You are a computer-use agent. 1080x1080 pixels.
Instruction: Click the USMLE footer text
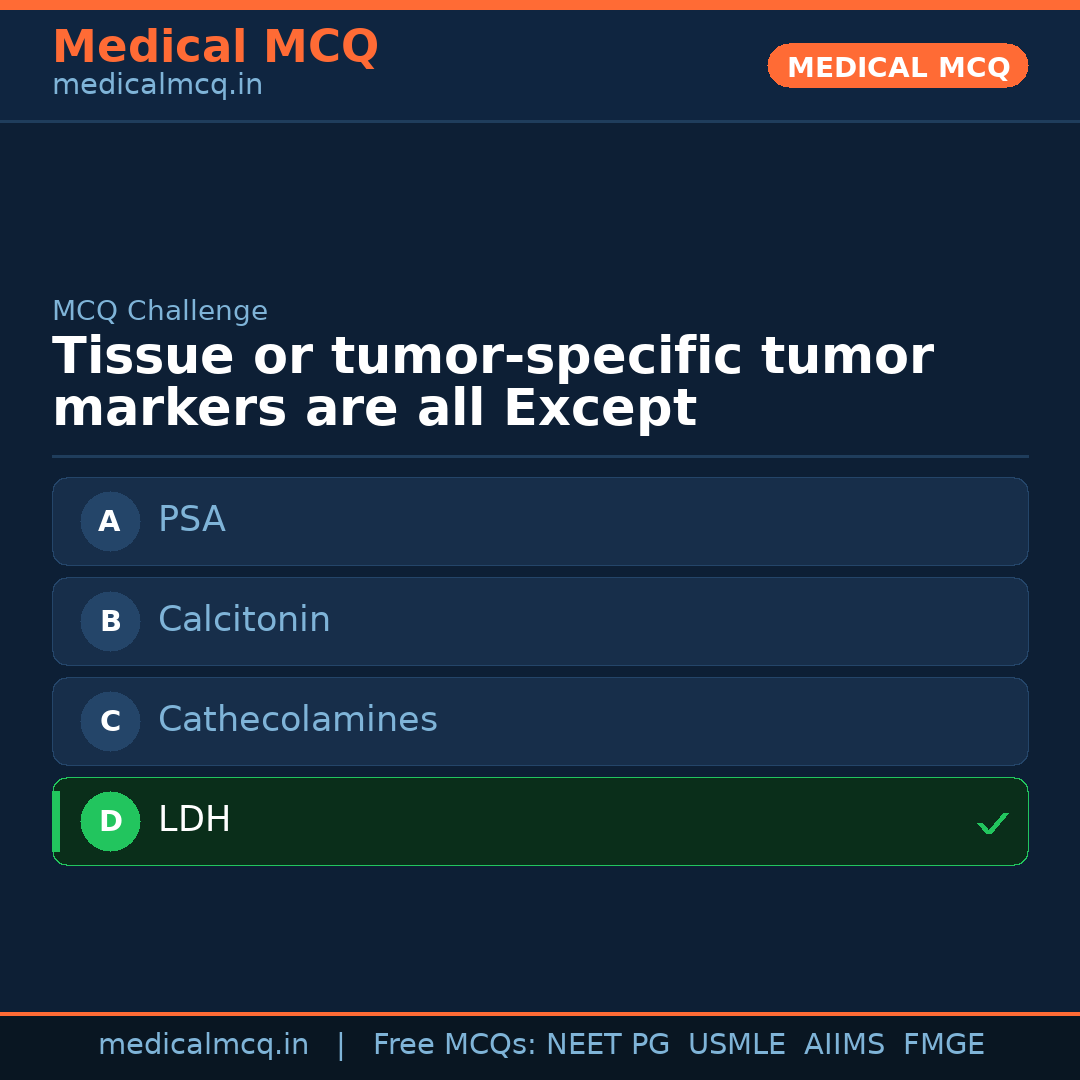(x=736, y=1045)
